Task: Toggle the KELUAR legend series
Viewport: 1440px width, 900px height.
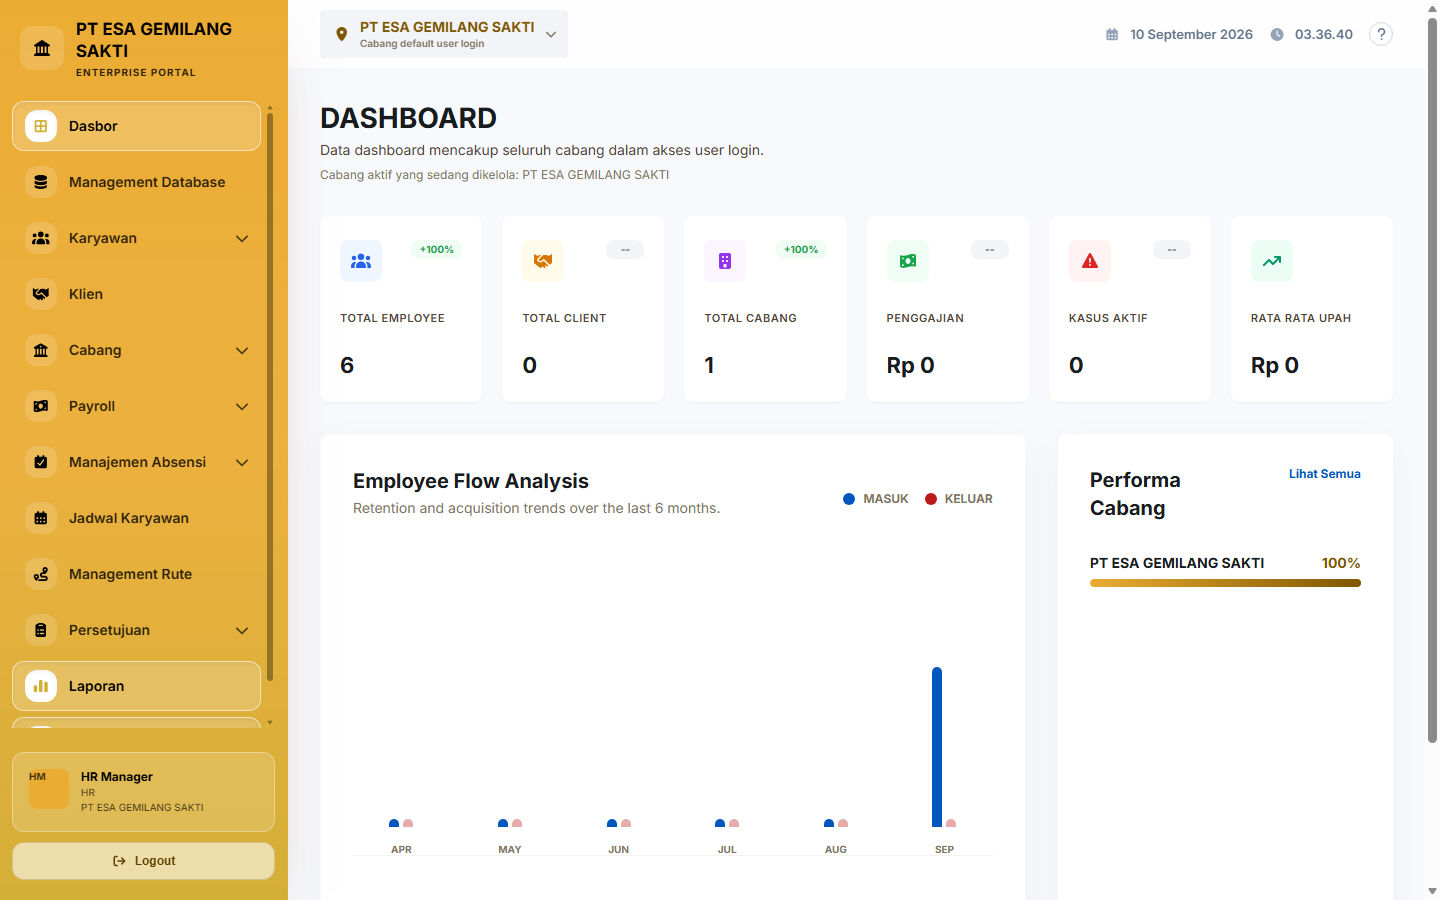Action: (x=959, y=499)
